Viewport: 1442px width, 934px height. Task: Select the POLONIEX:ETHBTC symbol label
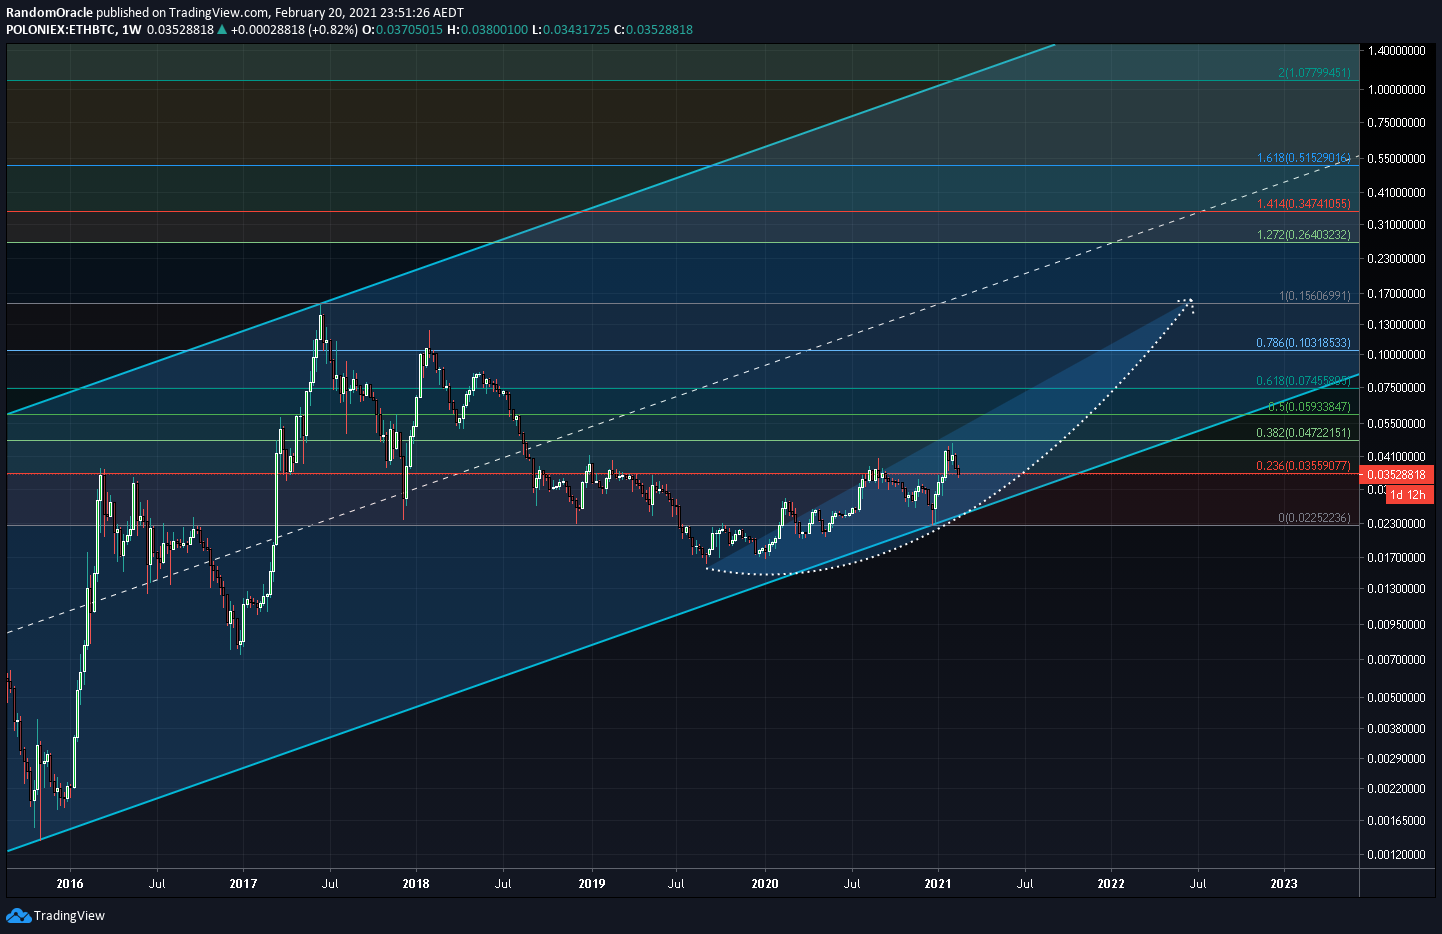coord(60,30)
